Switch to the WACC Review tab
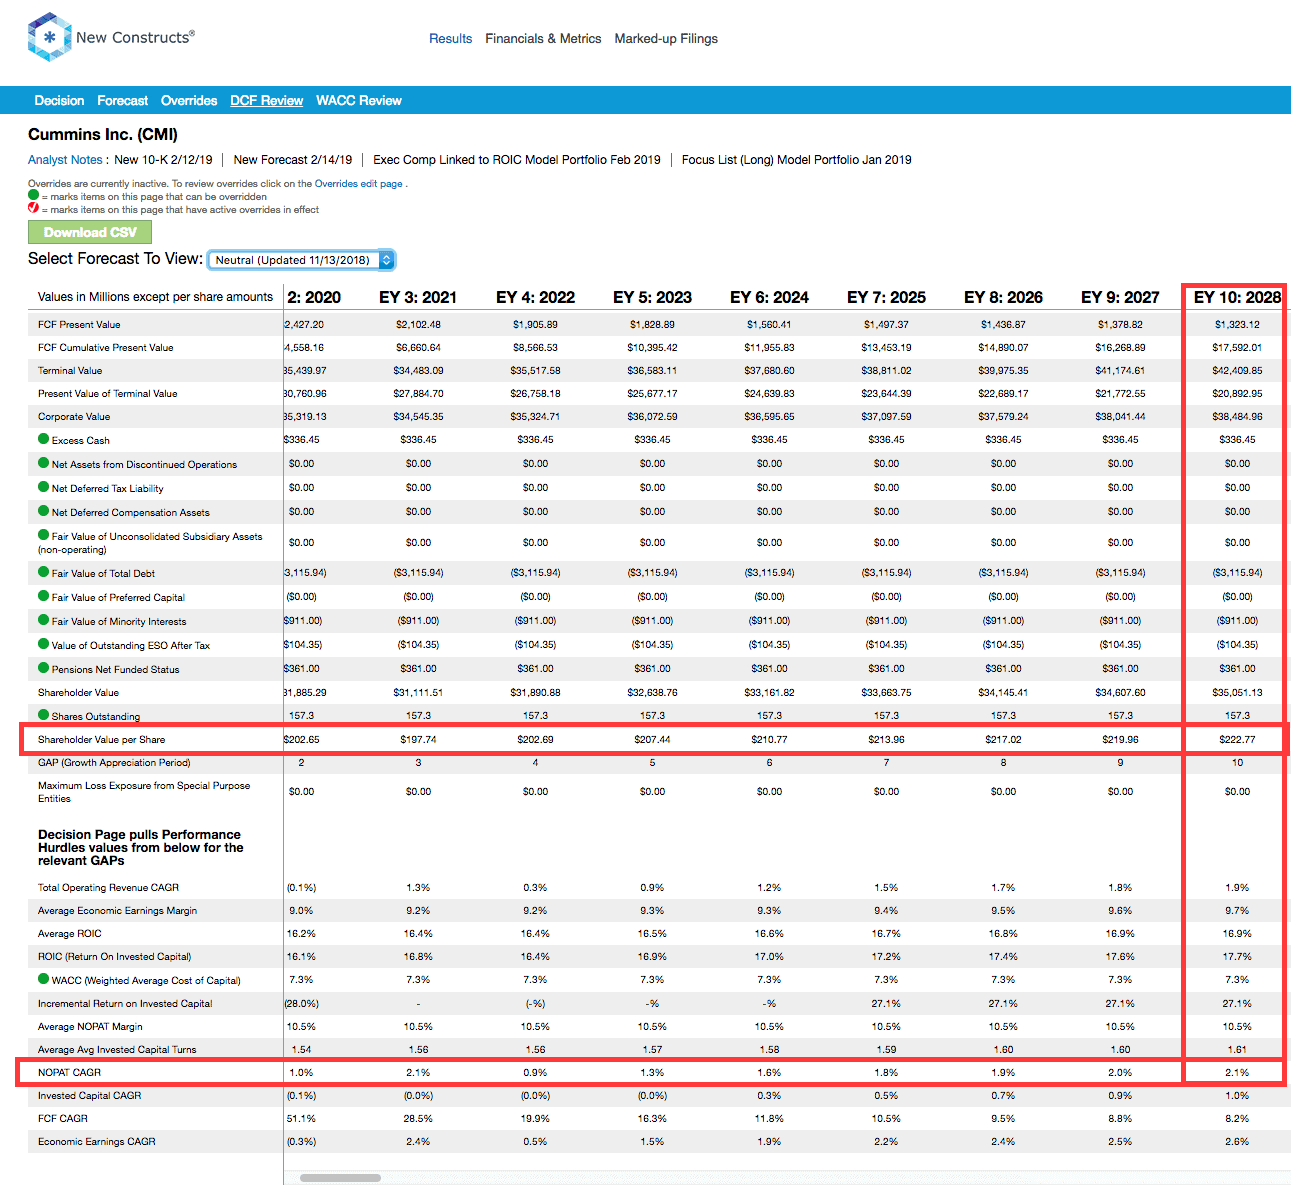Screen dimensions: 1291x1187 [359, 100]
